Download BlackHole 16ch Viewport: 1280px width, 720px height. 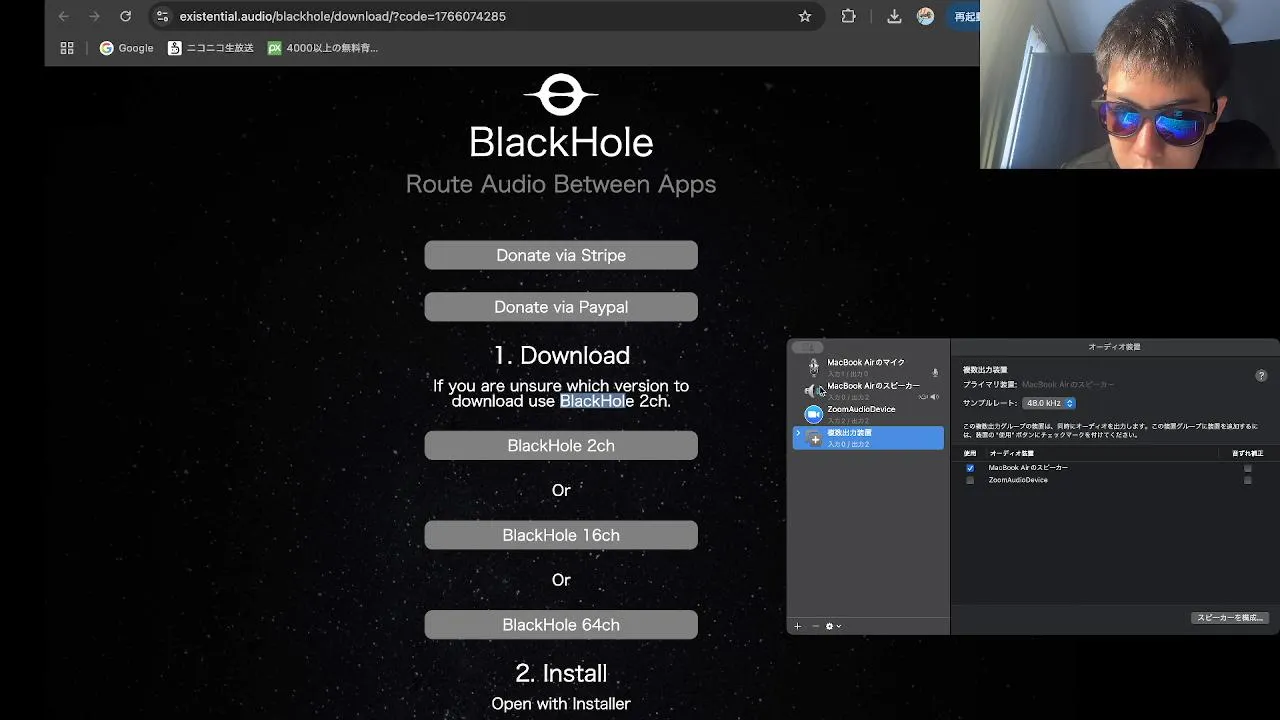[561, 535]
